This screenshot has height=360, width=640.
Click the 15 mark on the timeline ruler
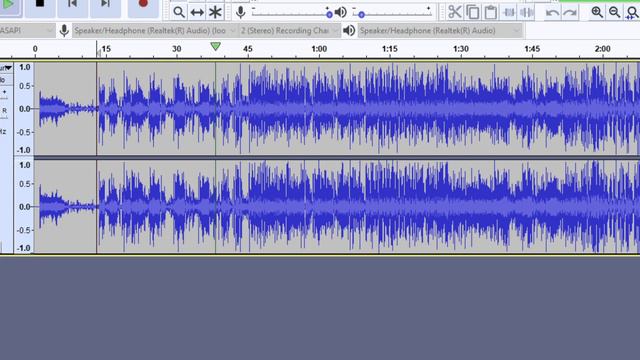pos(106,49)
